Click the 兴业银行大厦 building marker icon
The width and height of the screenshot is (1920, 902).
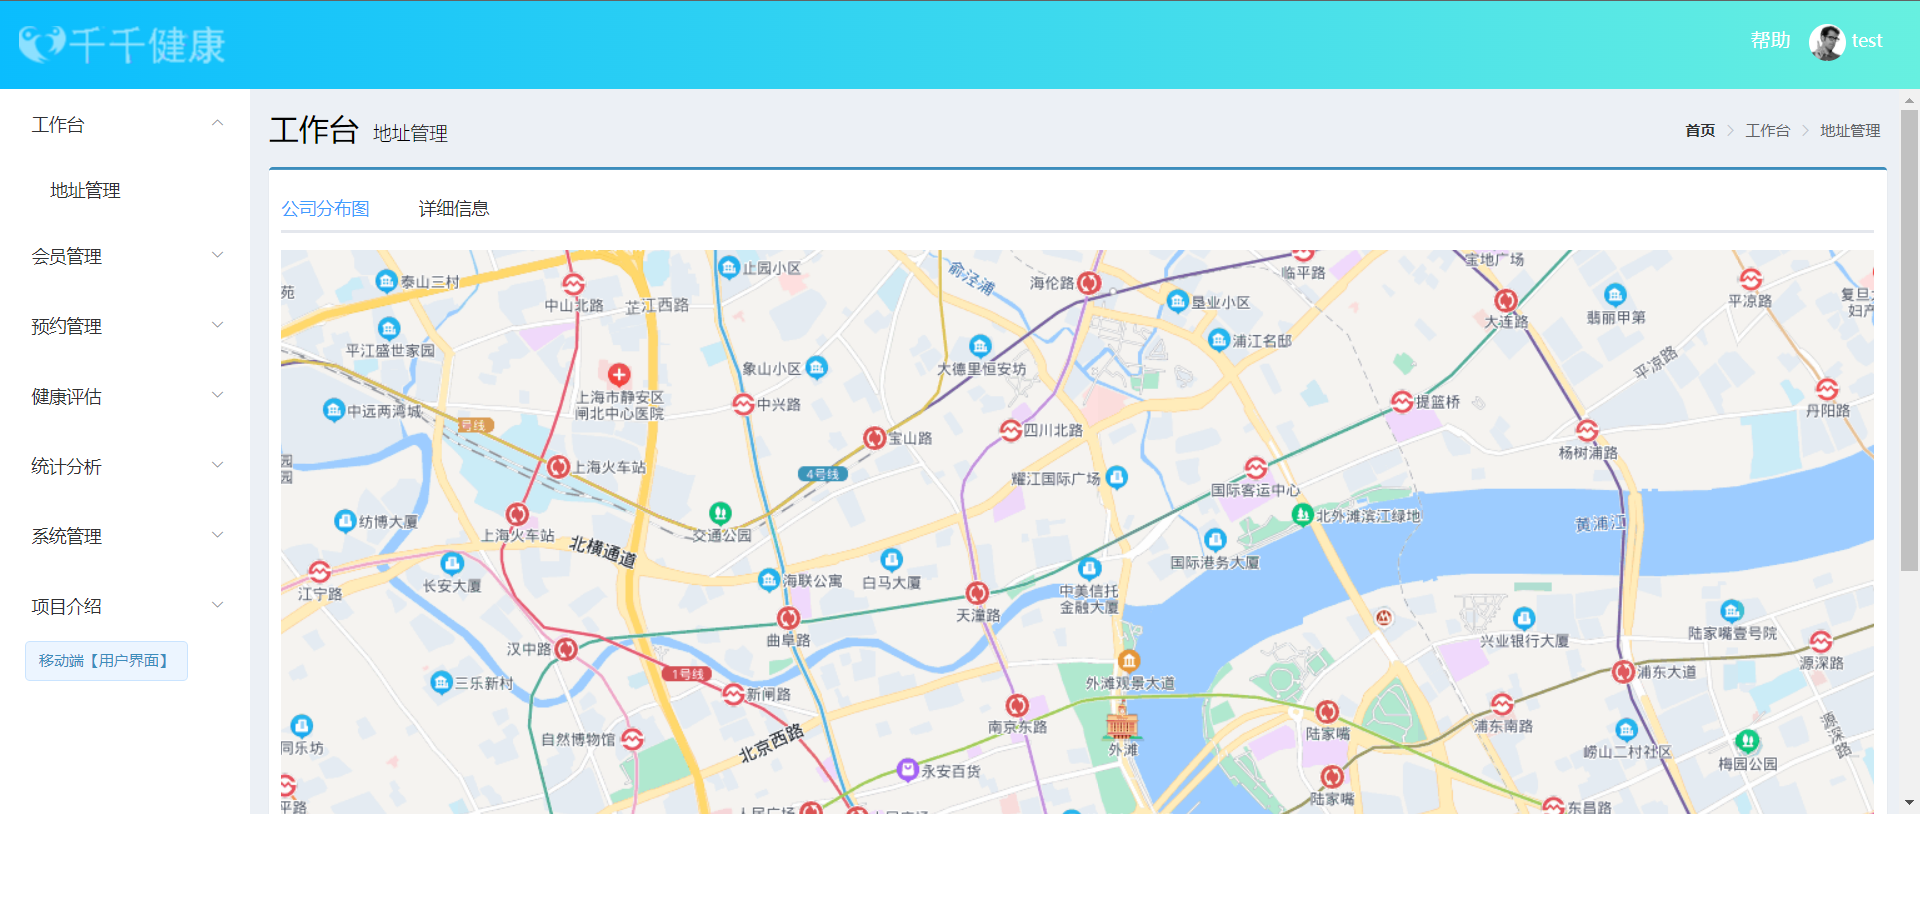[1524, 618]
